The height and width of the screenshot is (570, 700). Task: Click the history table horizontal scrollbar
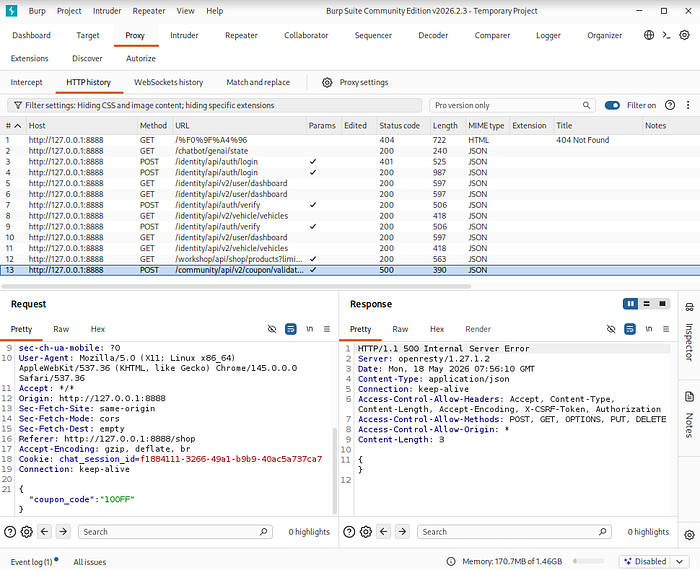pos(236,286)
